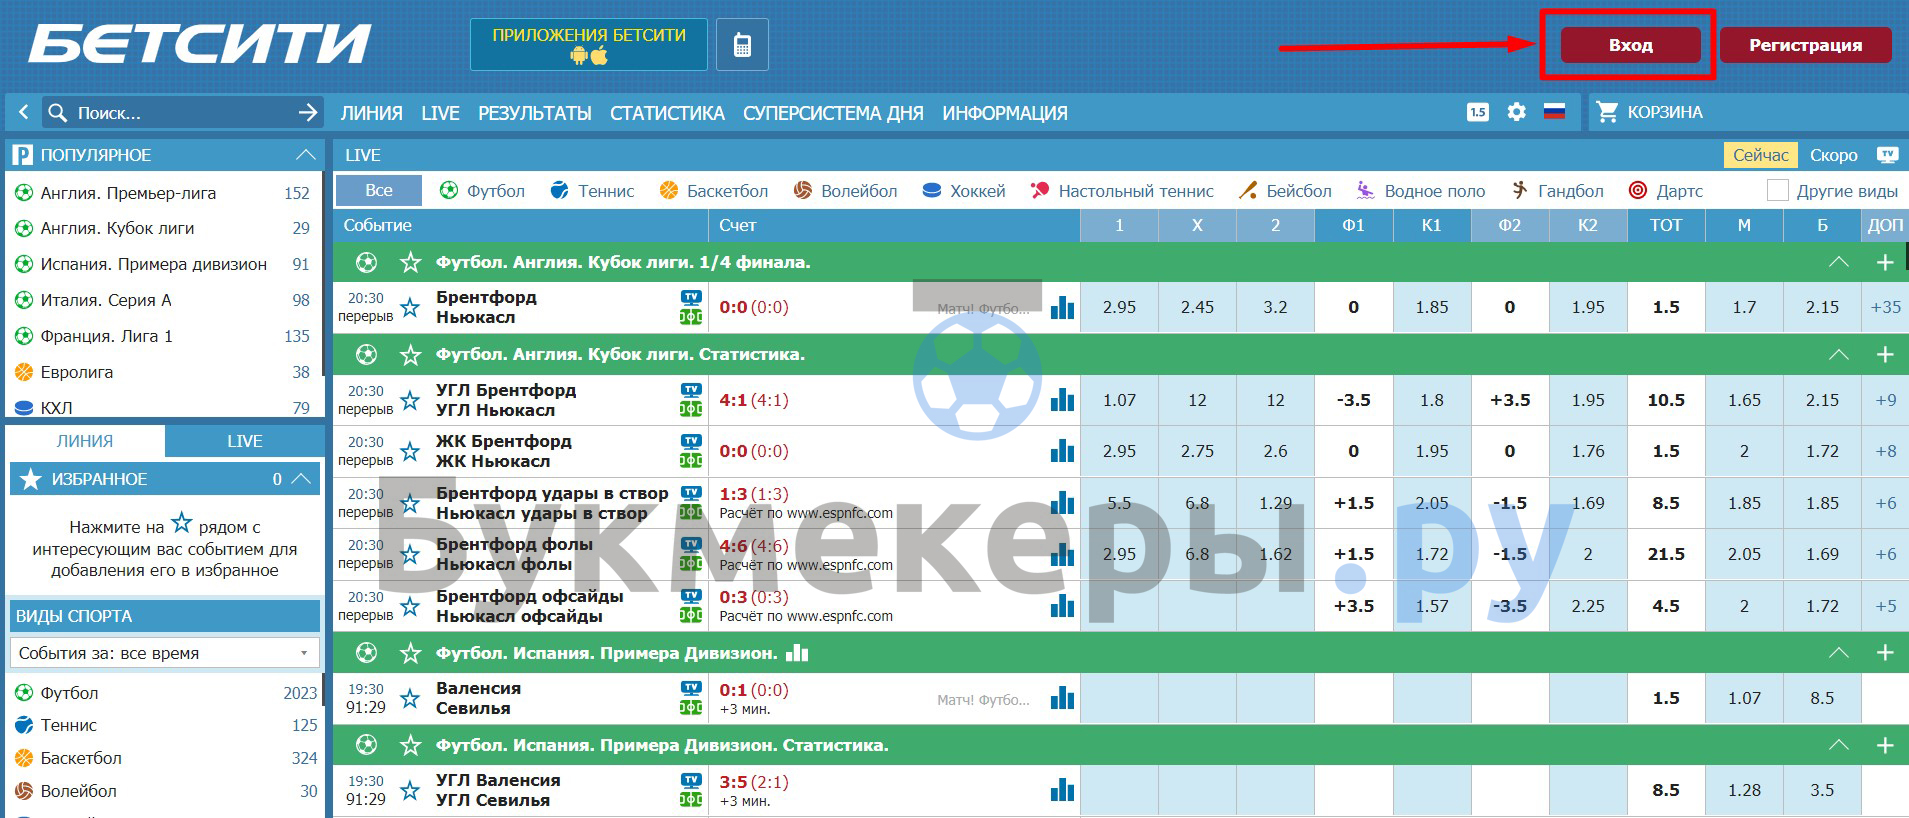Select odds 2.95 for Брентфорд win
This screenshot has height=818, width=1909.
point(1119,307)
